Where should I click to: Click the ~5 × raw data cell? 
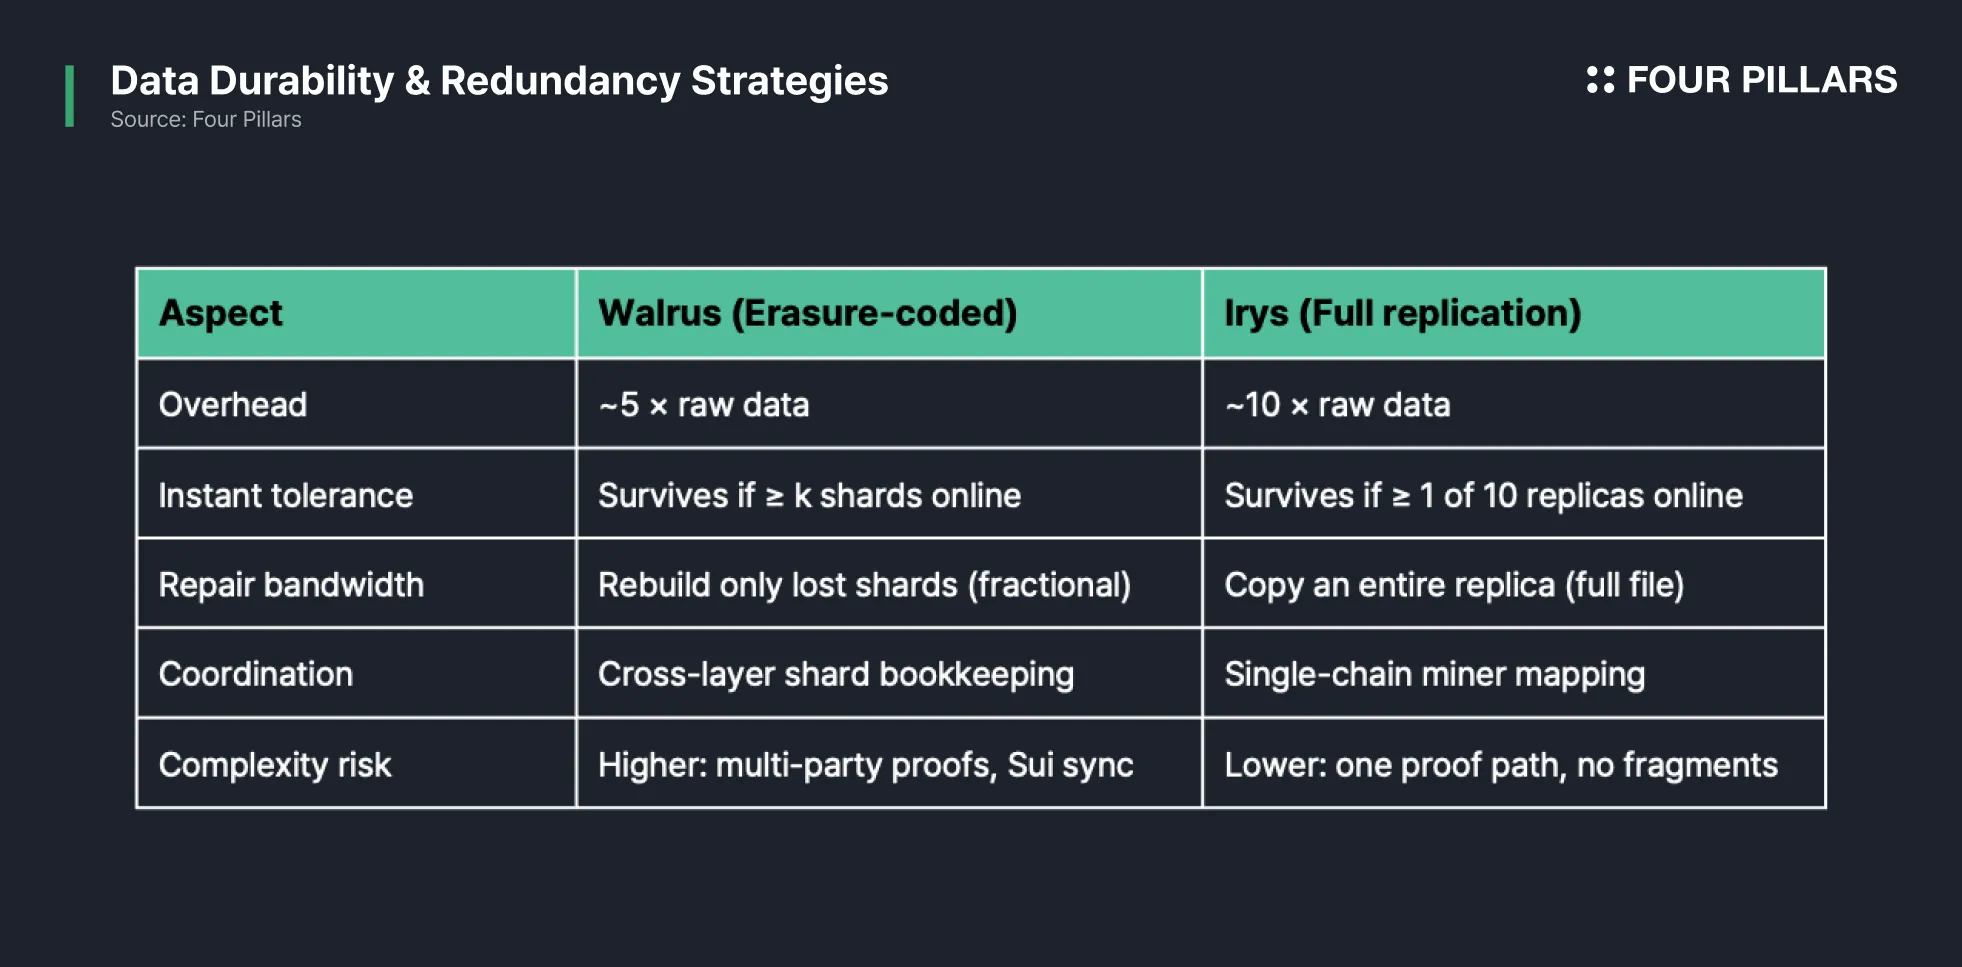tap(889, 404)
